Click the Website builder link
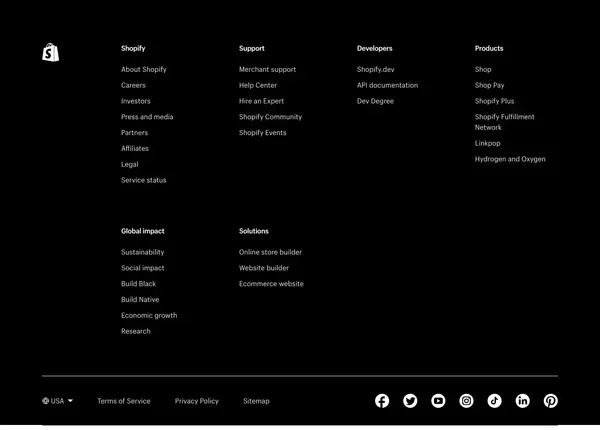Screen dimensions: 600x430 264,268
